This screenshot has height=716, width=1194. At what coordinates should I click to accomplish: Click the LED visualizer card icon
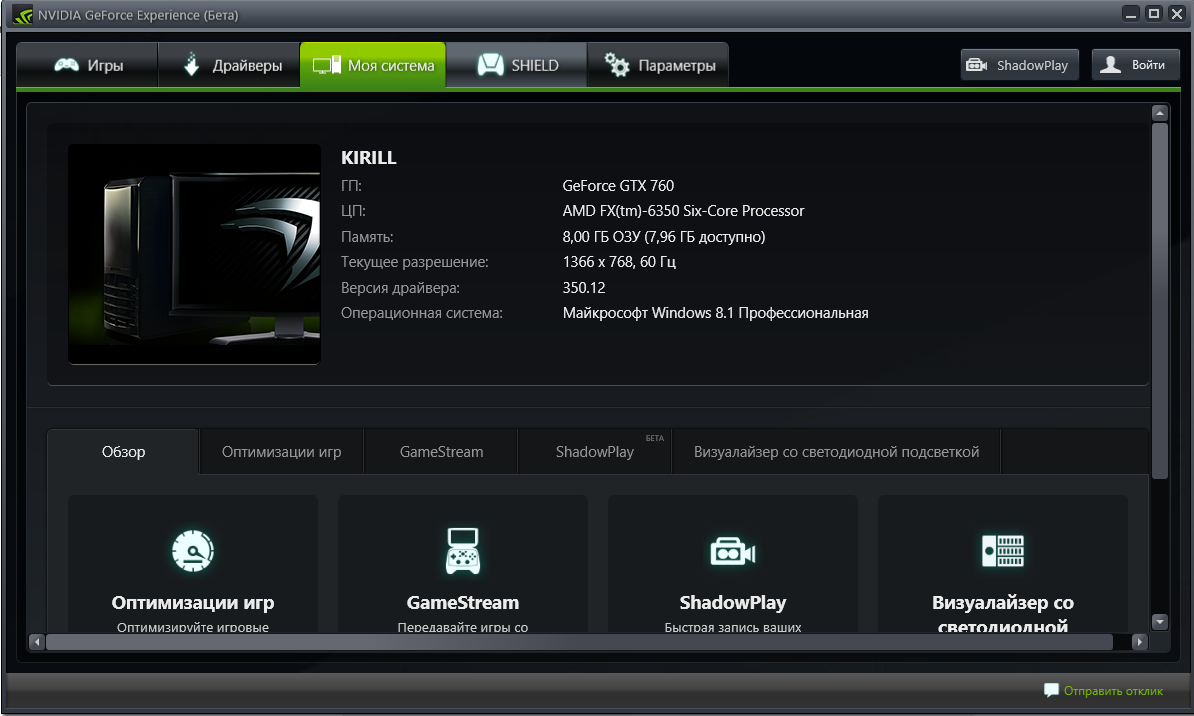click(x=1003, y=551)
